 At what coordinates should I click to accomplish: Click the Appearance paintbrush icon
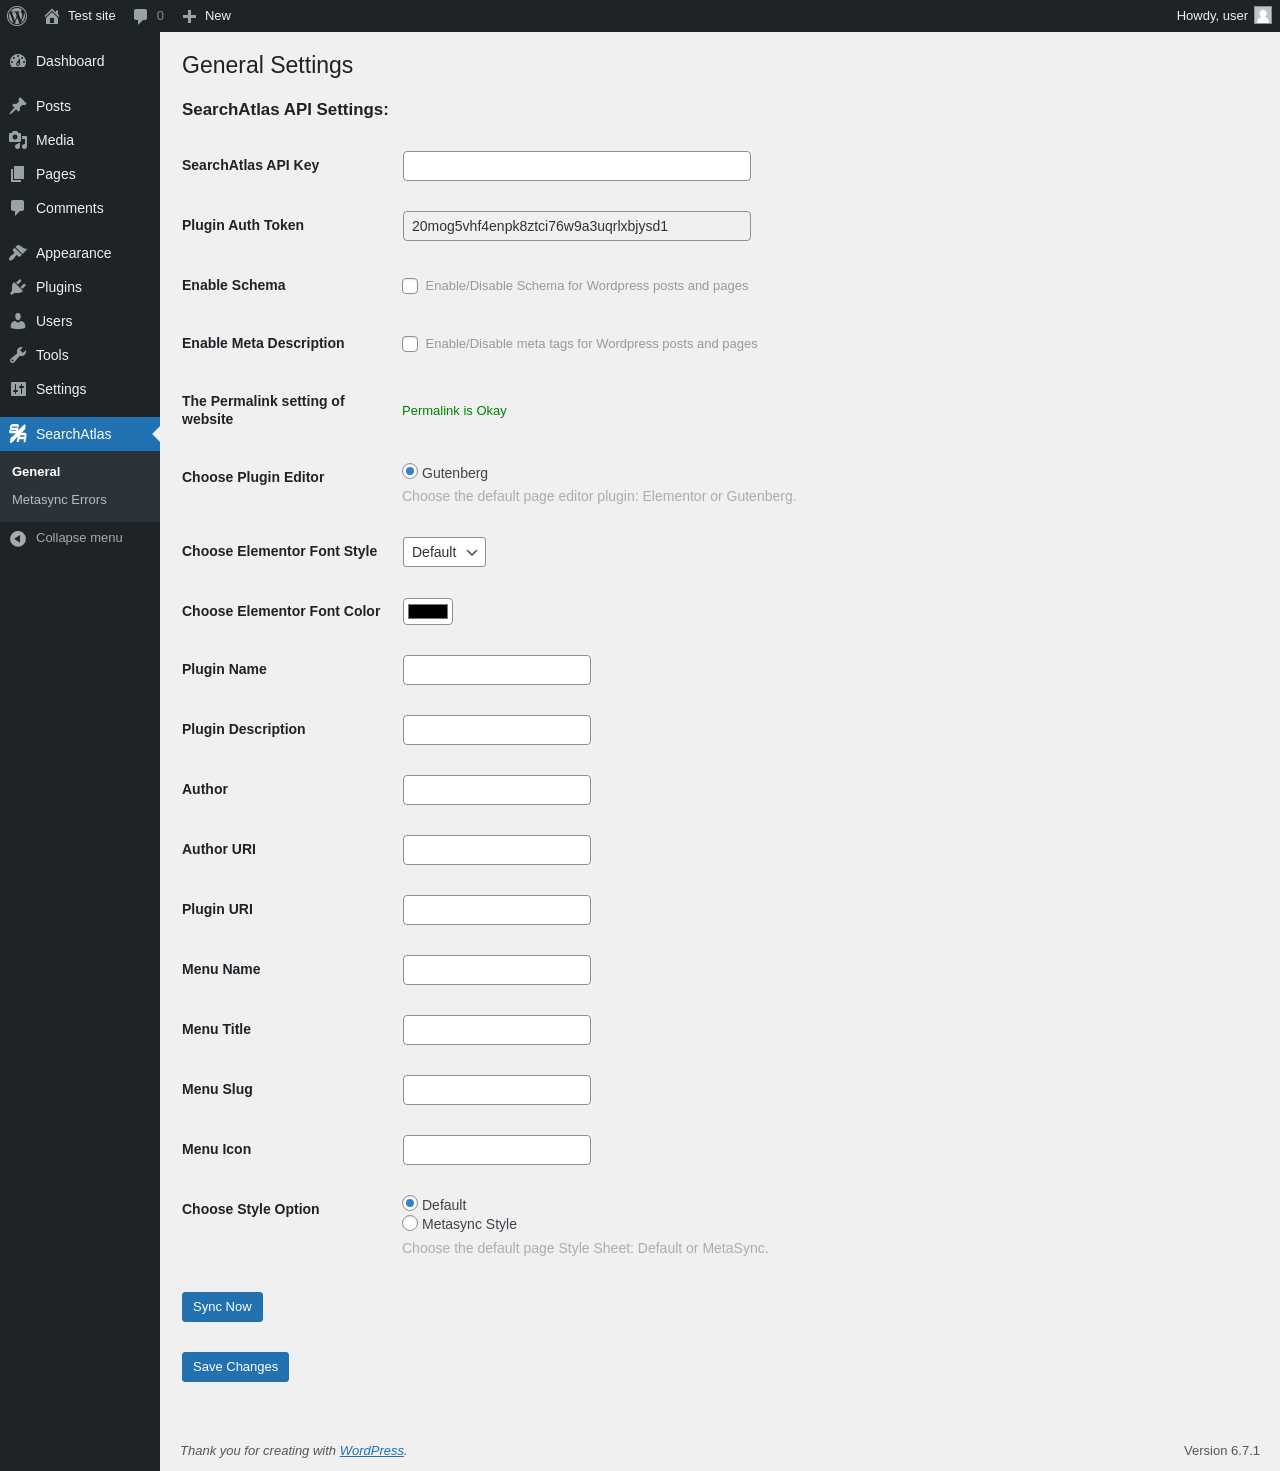(18, 253)
